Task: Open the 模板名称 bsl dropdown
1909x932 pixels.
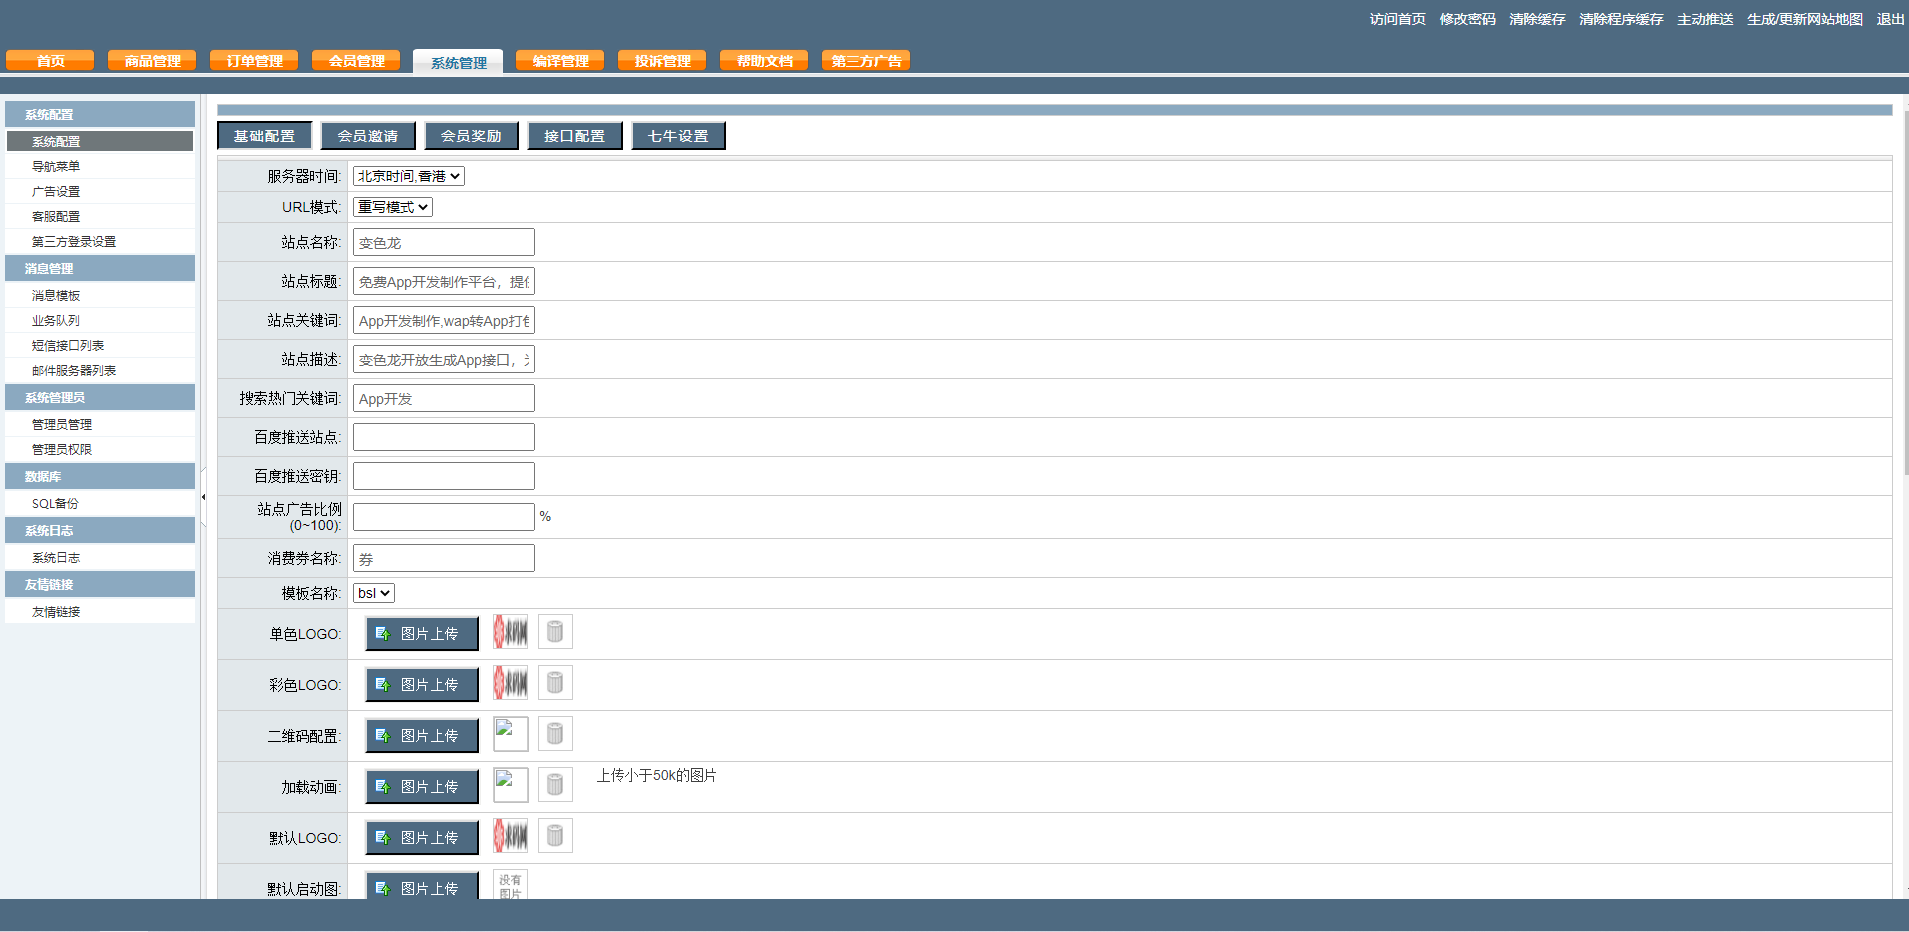Action: click(x=373, y=593)
